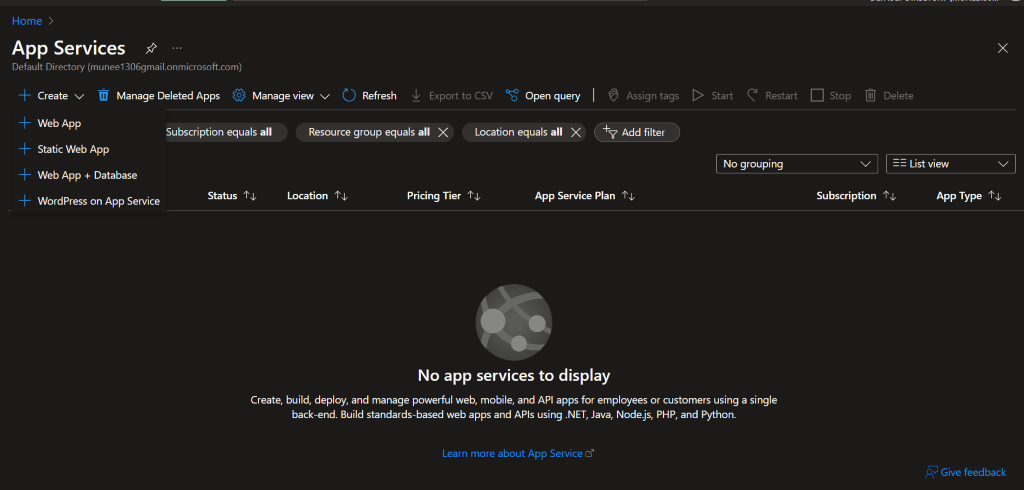Click the Restart toolbar button
This screenshot has width=1024, height=490.
click(772, 95)
